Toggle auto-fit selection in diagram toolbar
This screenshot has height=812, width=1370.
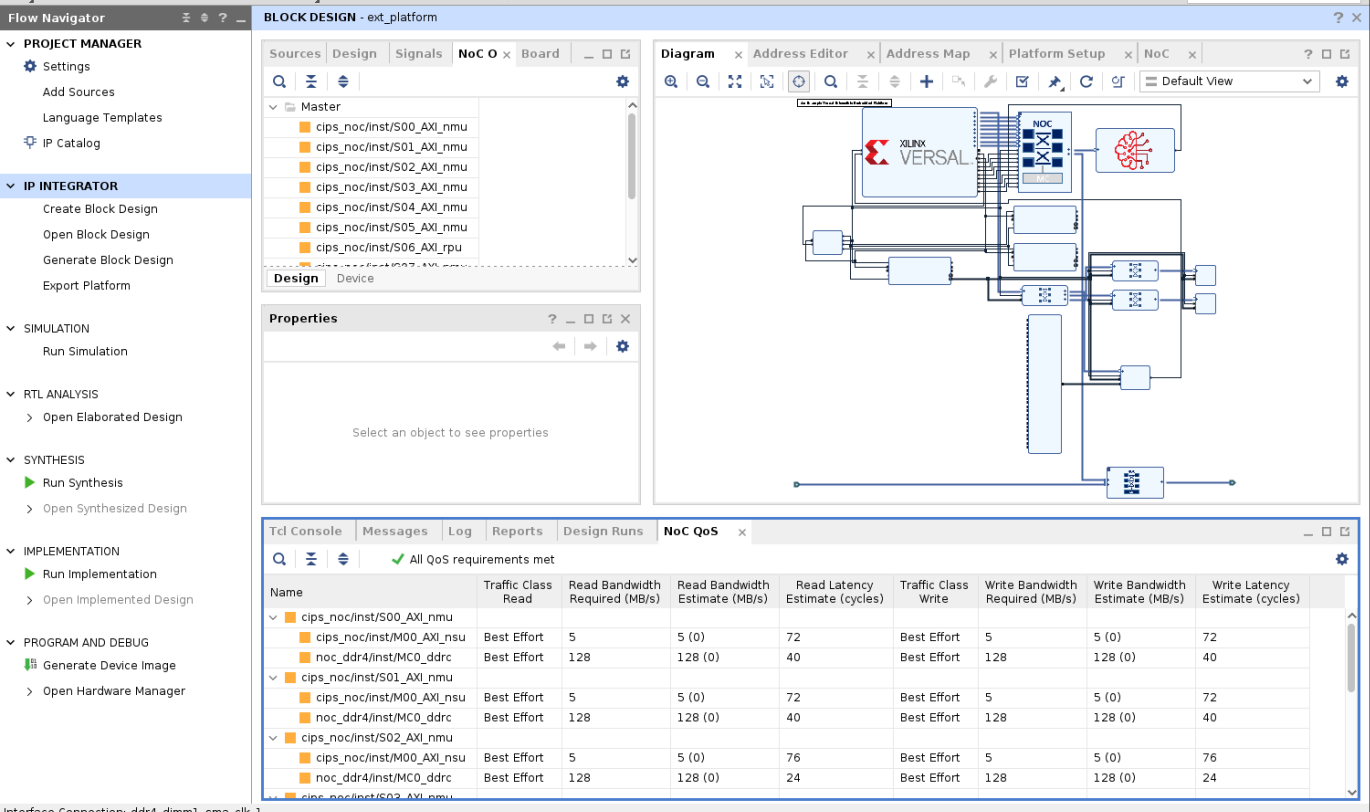point(799,82)
